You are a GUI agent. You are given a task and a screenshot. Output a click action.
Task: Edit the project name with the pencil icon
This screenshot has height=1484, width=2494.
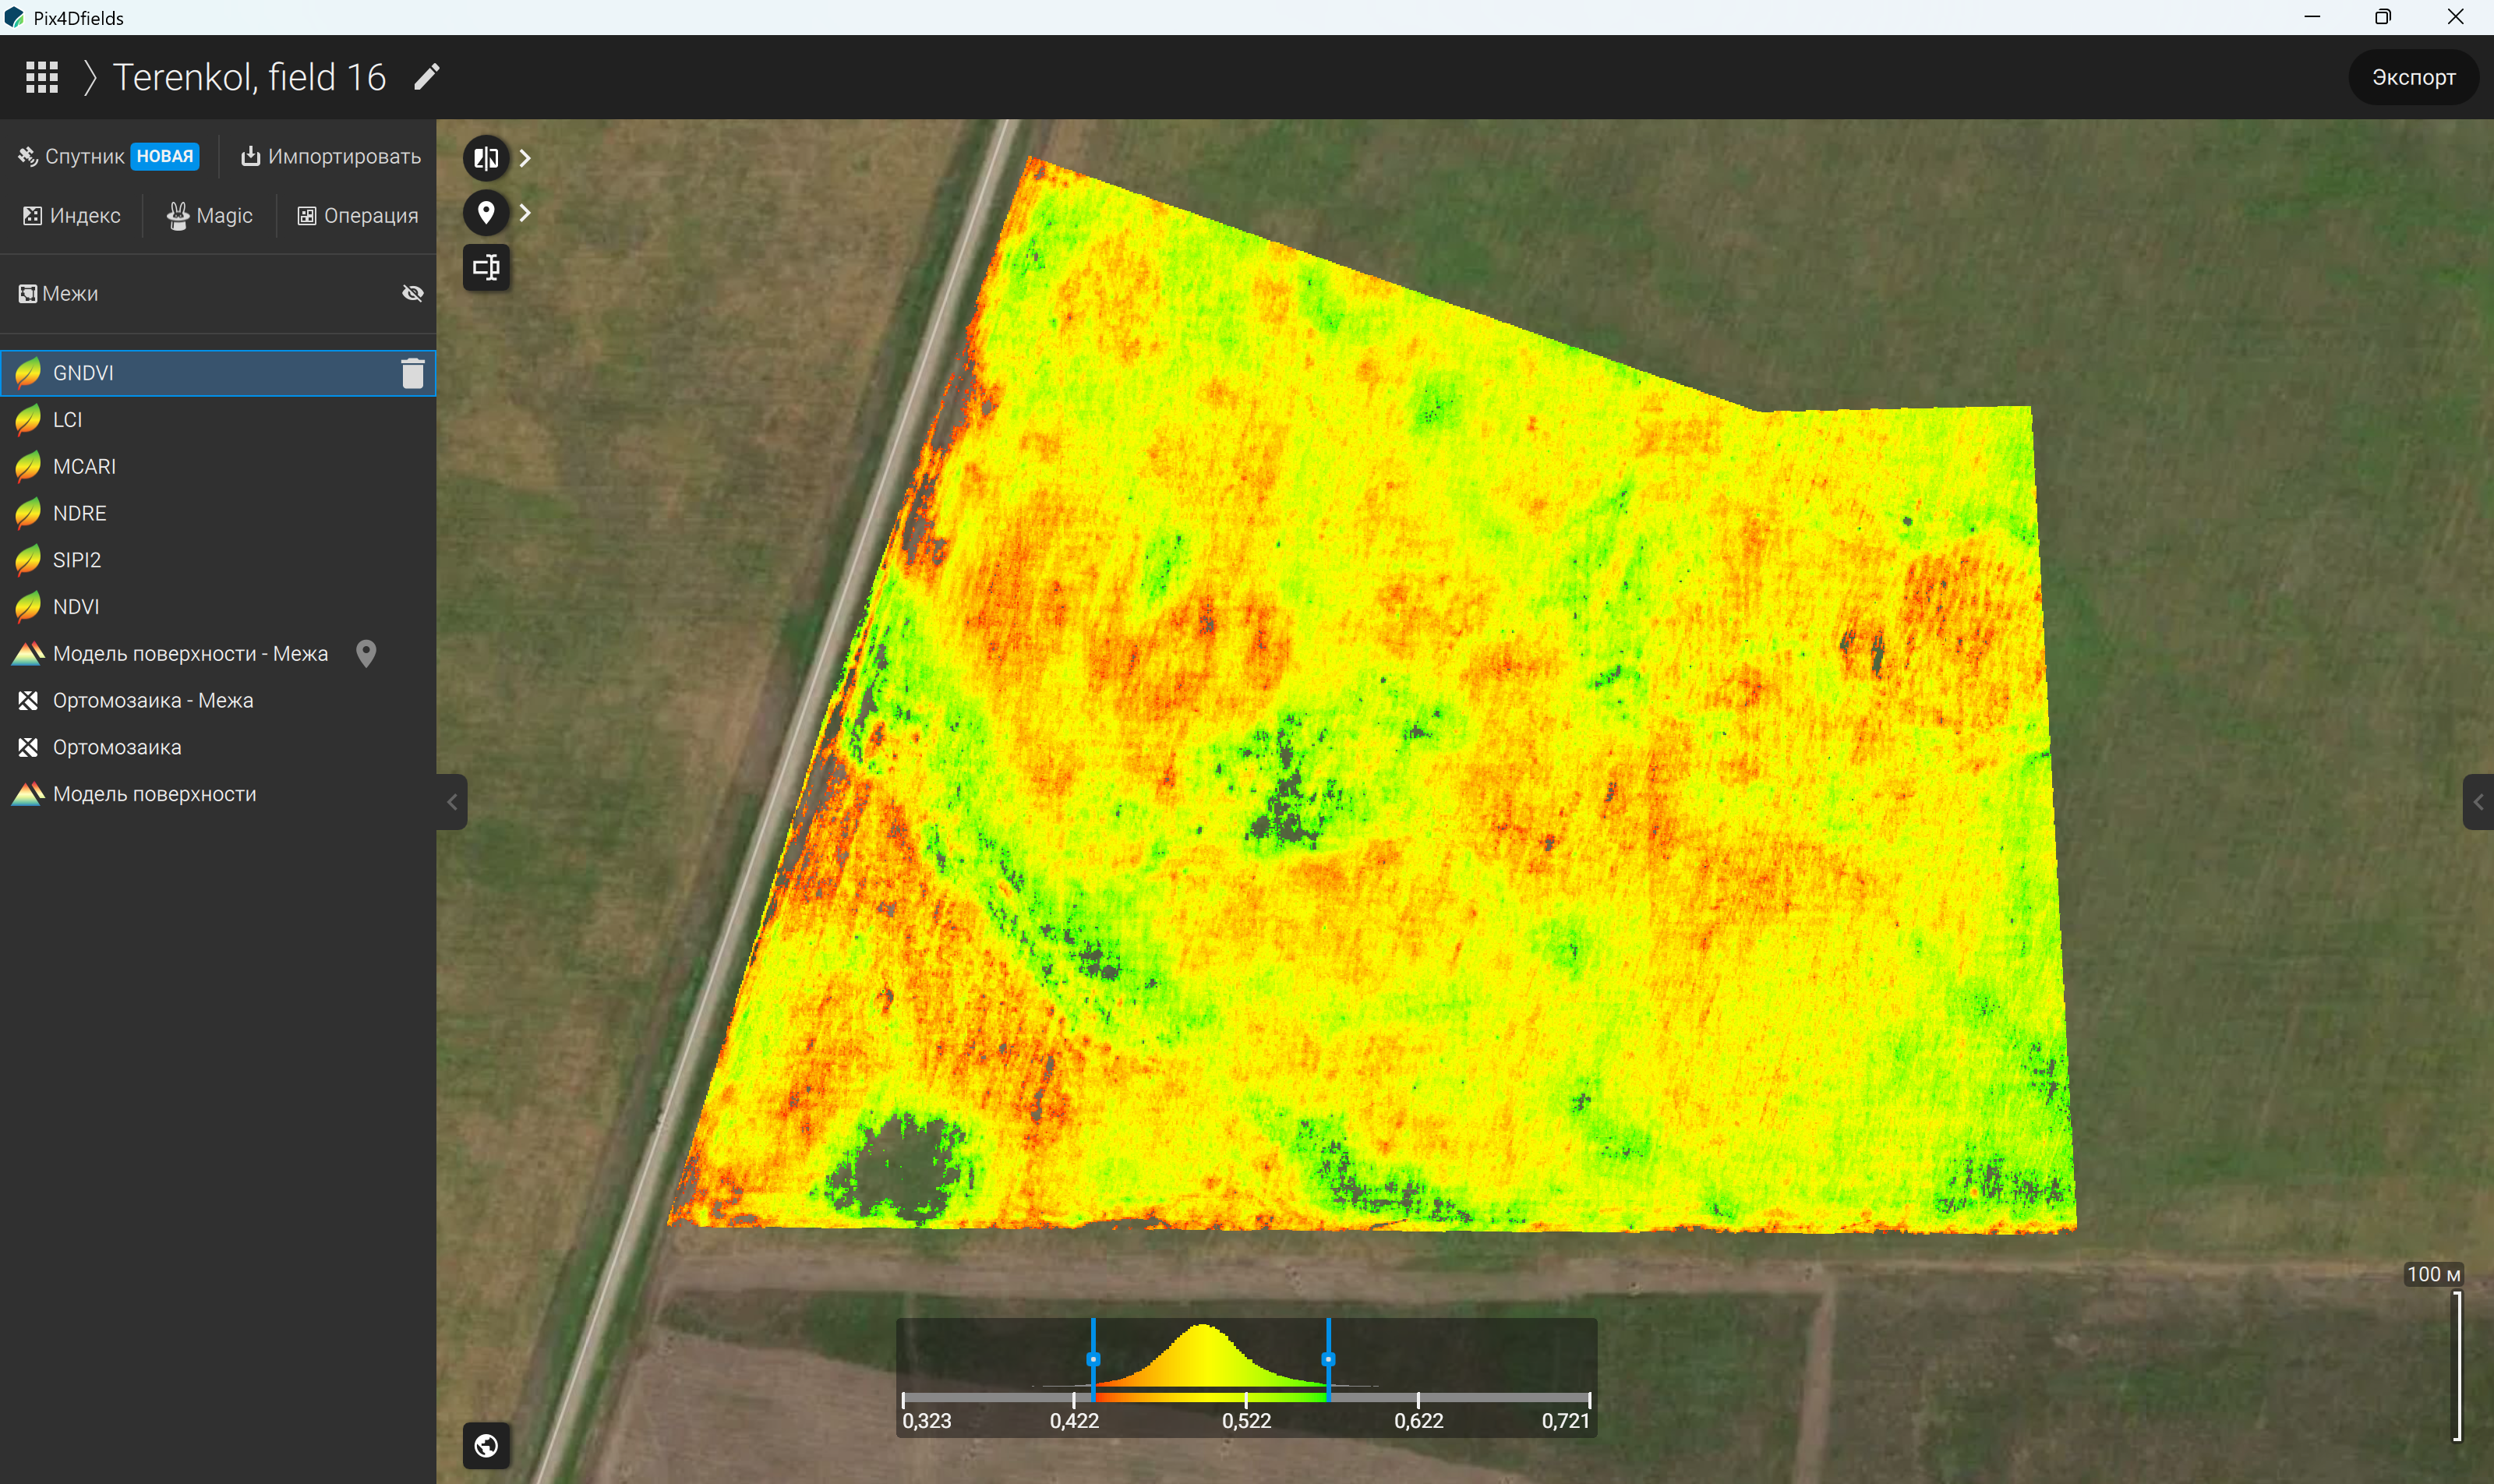coord(427,77)
